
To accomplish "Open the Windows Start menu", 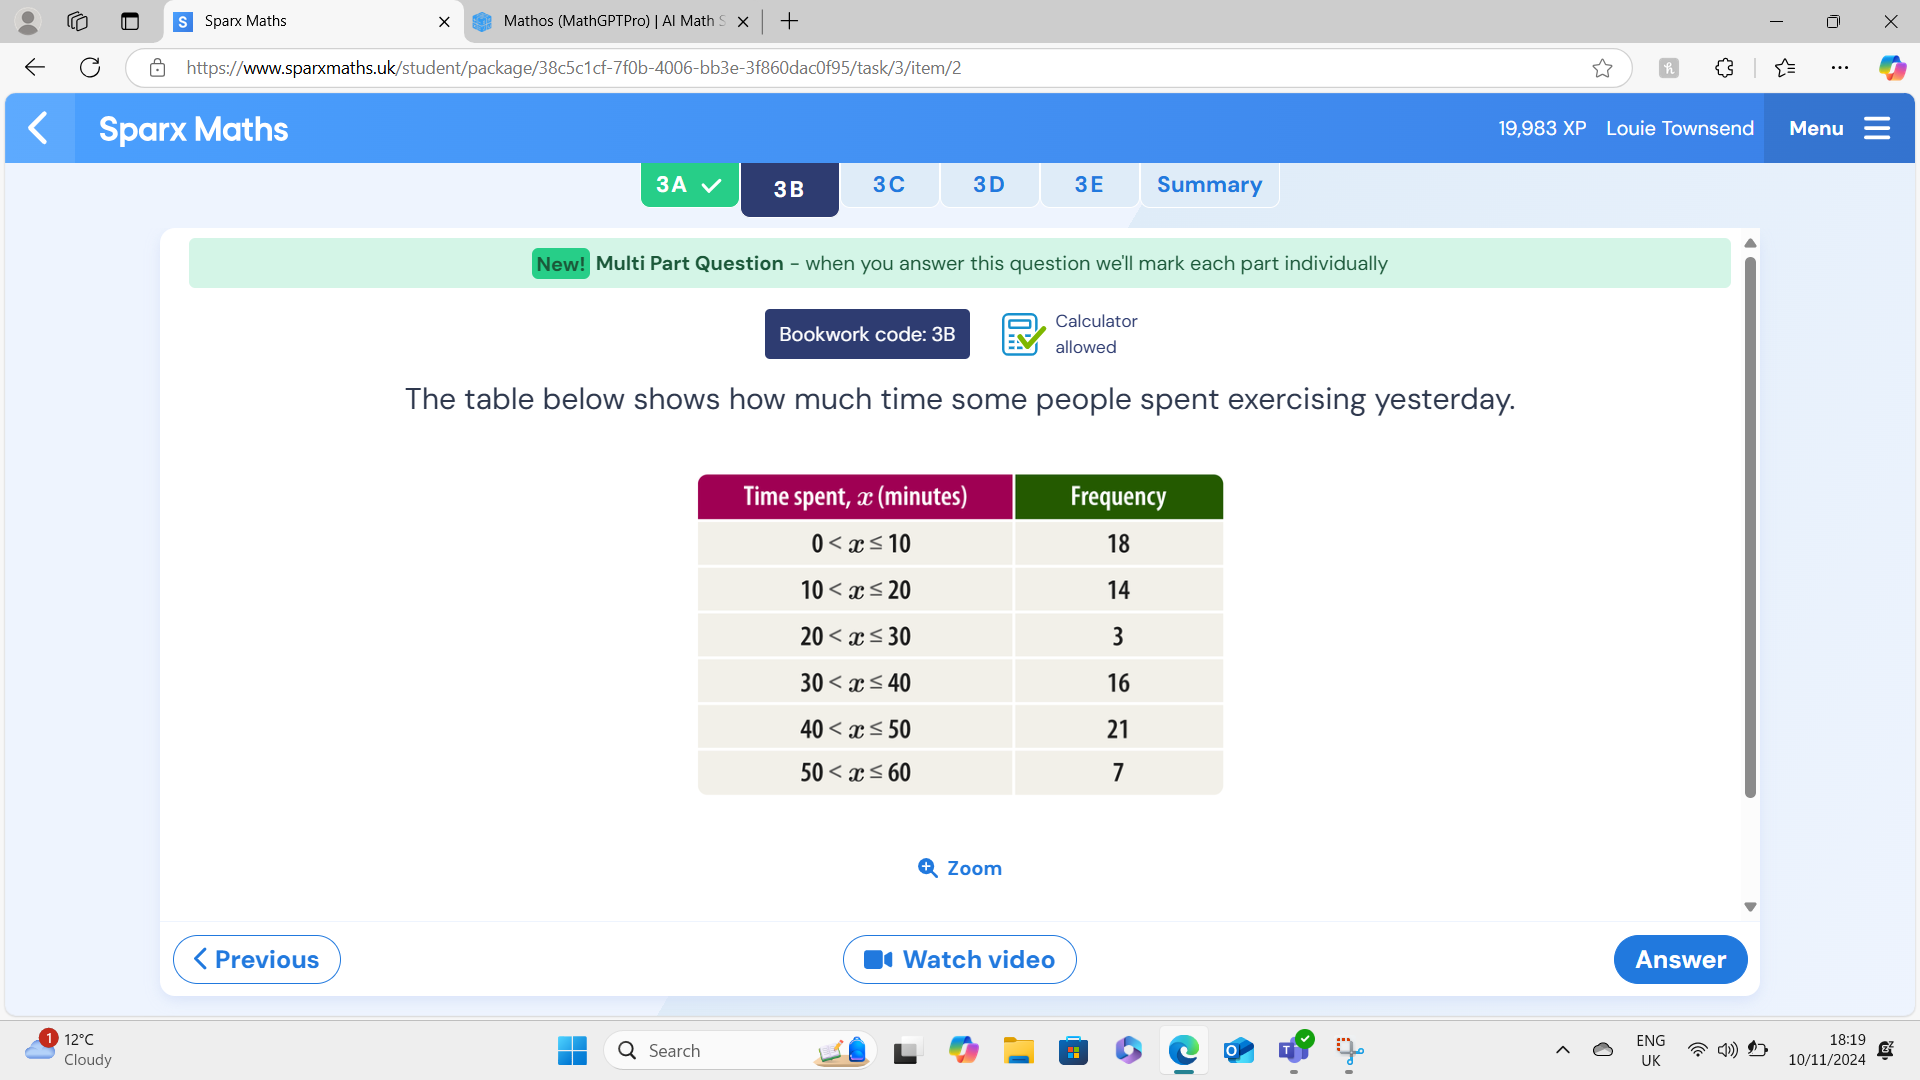I will [x=572, y=1050].
